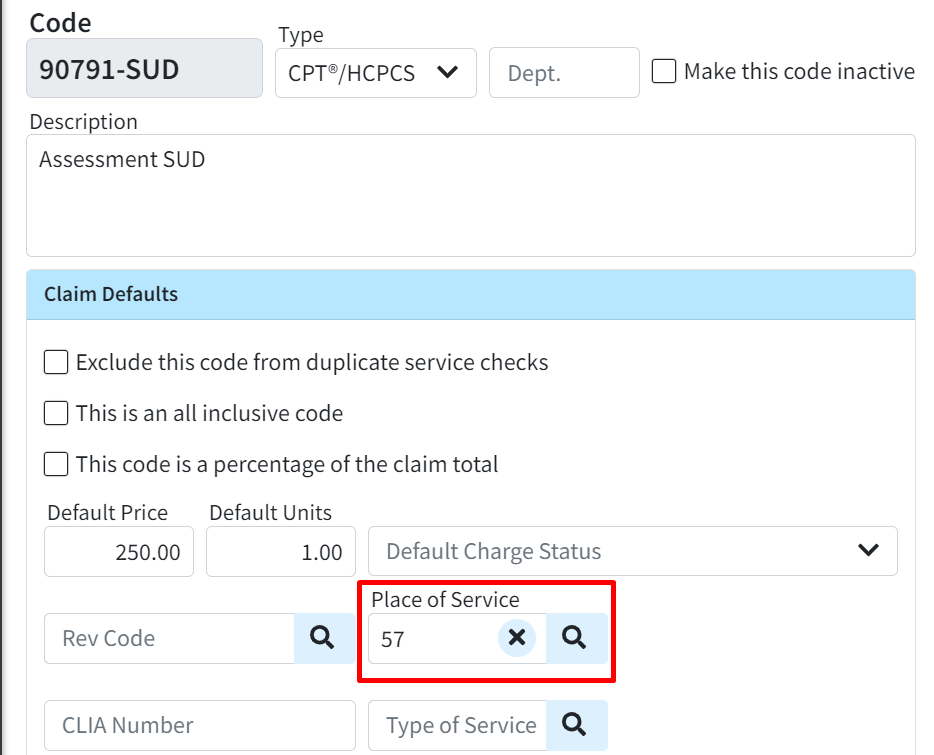Focus the Rev Code input field

coord(170,638)
